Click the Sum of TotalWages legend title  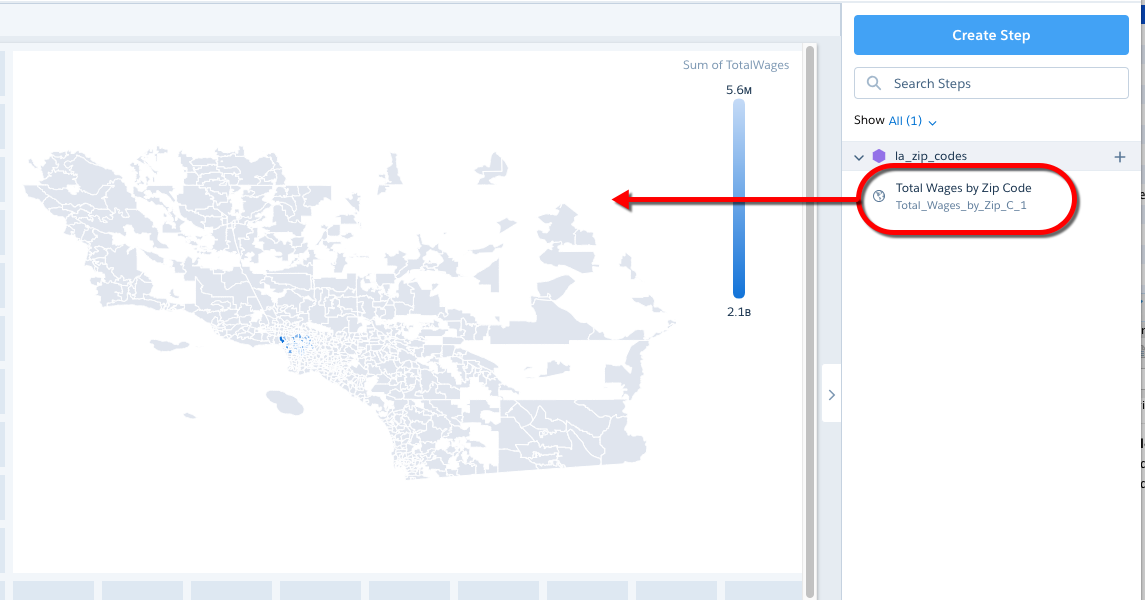(x=736, y=65)
